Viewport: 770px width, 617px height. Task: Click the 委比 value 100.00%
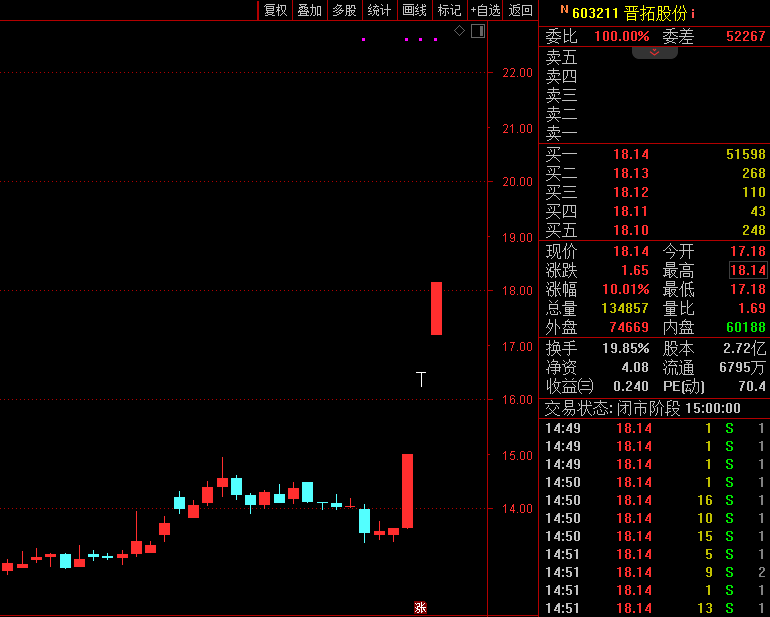[x=622, y=36]
